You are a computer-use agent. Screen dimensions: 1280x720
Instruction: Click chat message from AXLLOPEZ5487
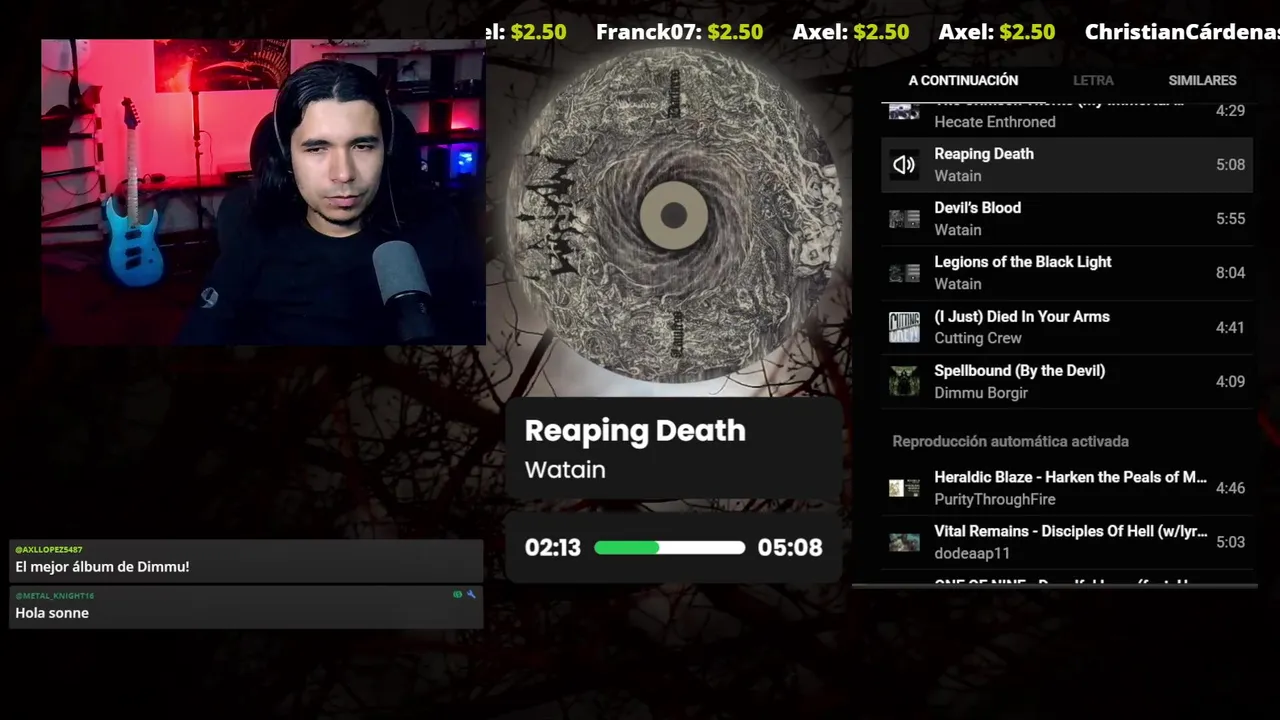[246, 560]
